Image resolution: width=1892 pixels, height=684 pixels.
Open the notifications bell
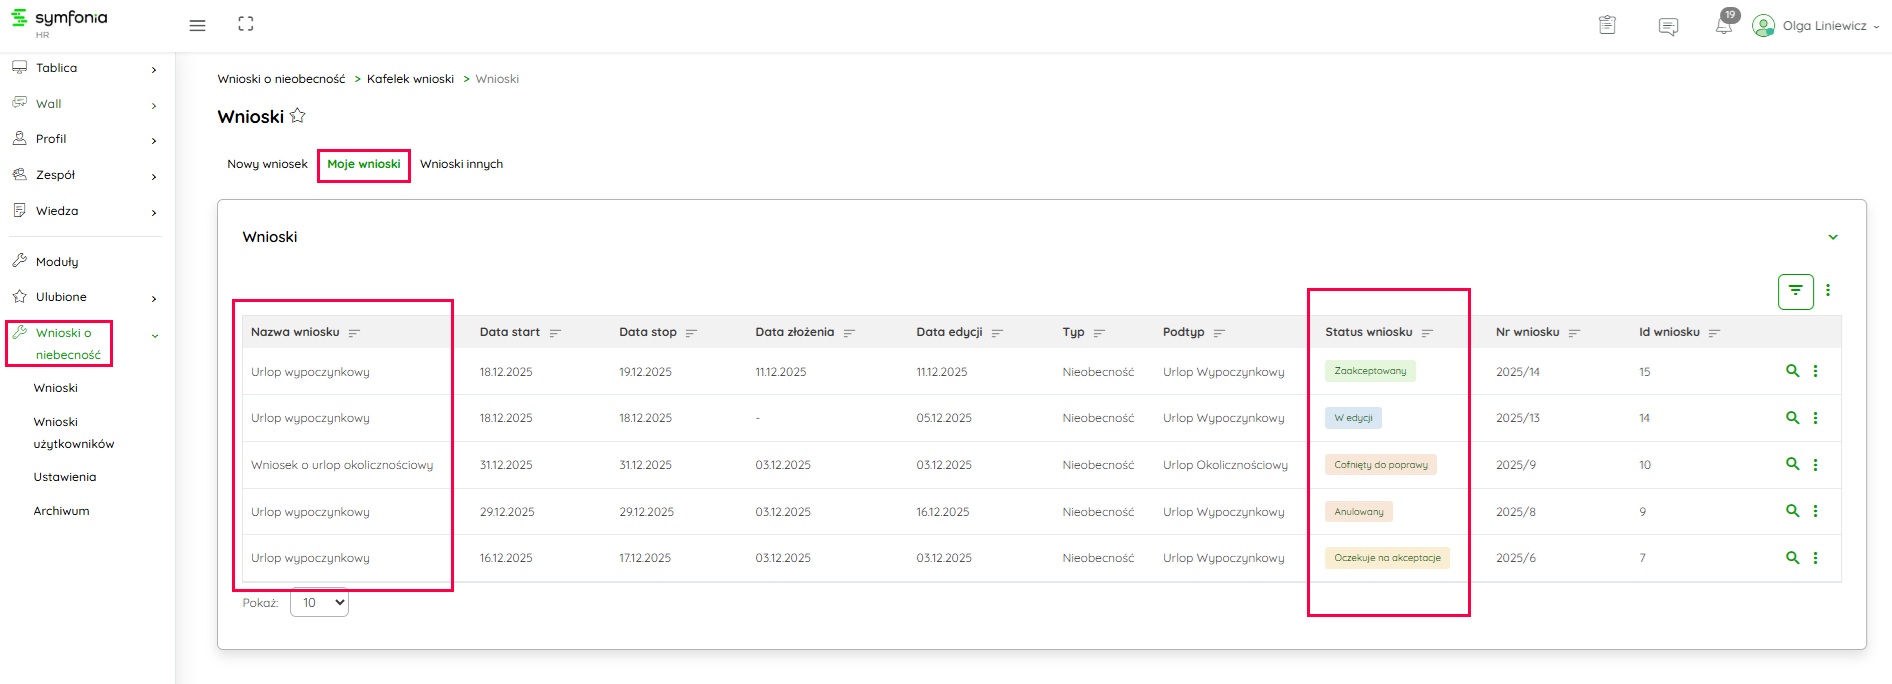tap(1723, 26)
